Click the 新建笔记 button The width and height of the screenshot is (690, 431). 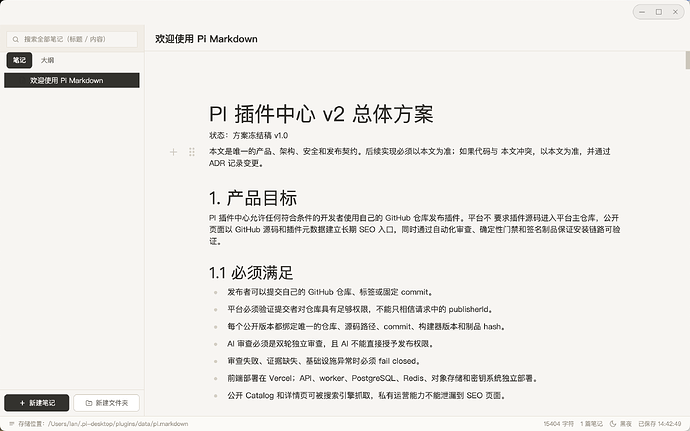click(x=37, y=403)
